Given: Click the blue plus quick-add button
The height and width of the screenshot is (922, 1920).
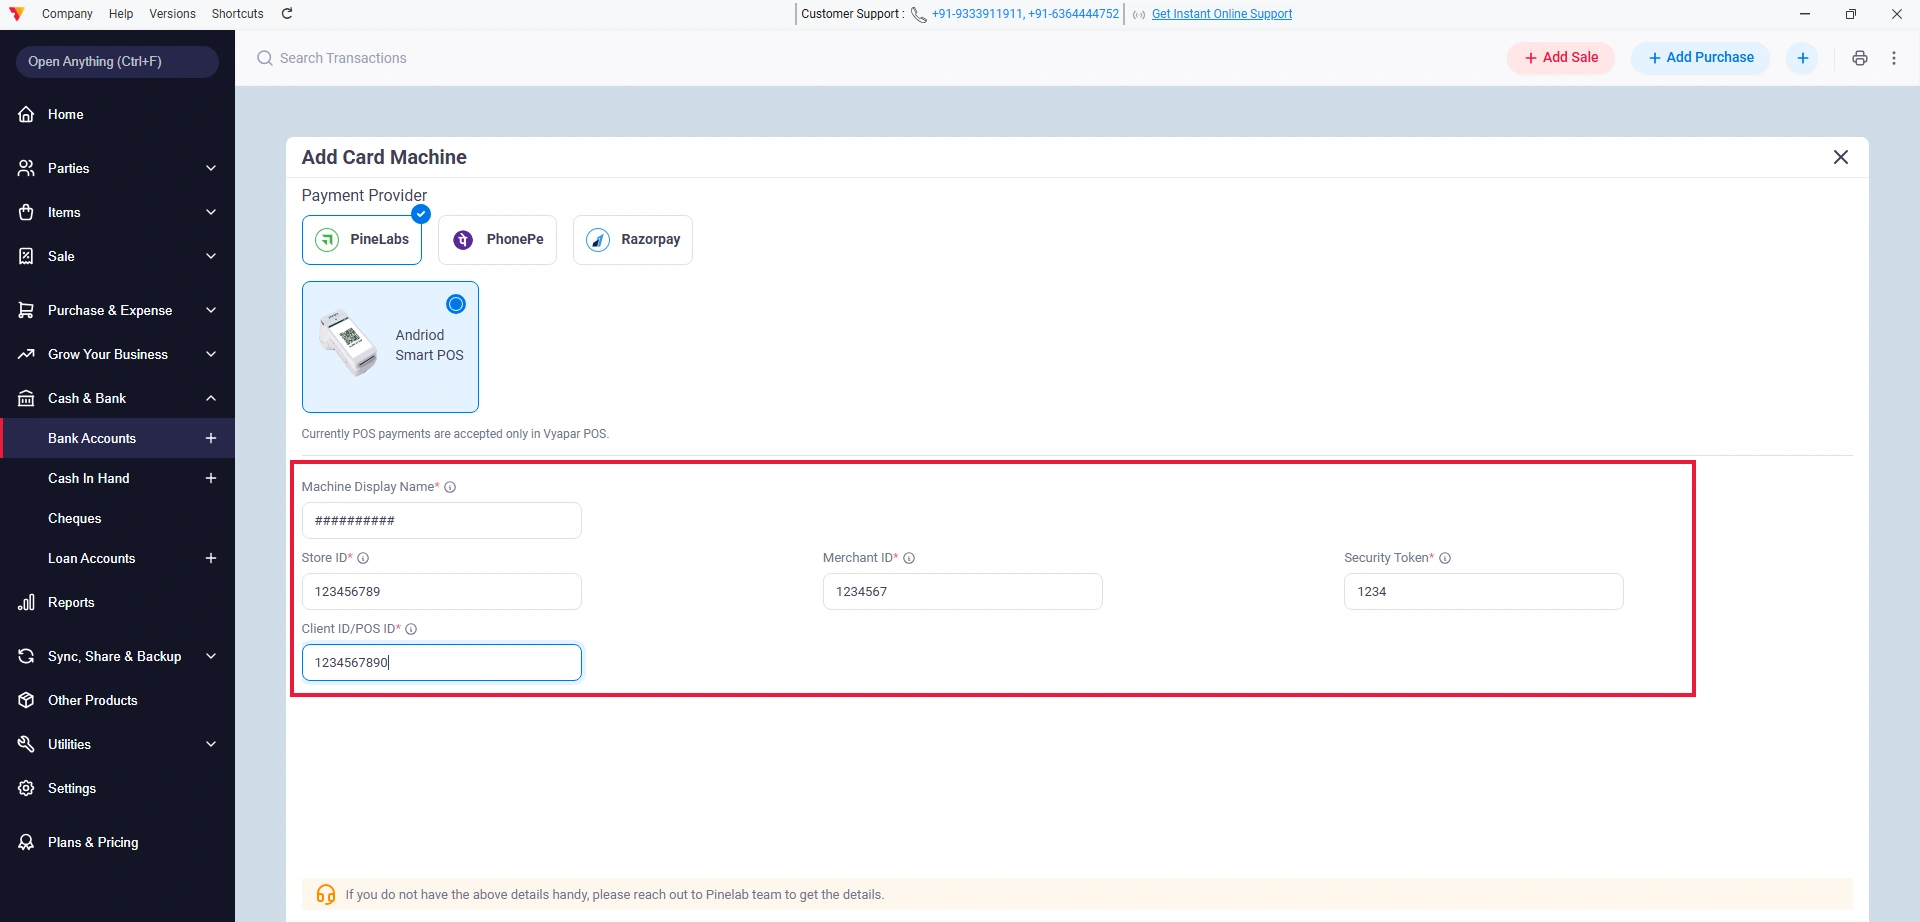Looking at the screenshot, I should click(1803, 58).
